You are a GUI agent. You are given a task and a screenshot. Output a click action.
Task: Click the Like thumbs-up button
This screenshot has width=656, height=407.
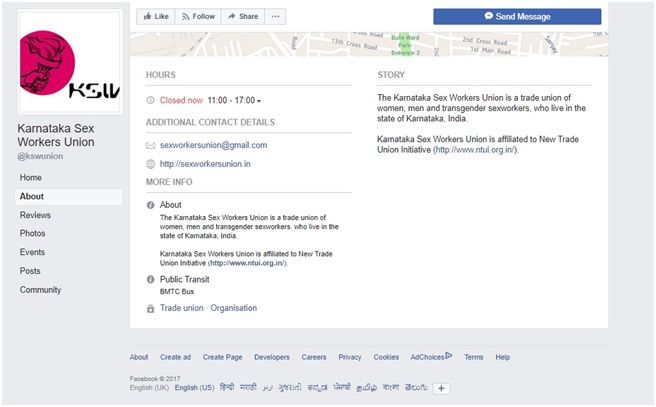(156, 16)
